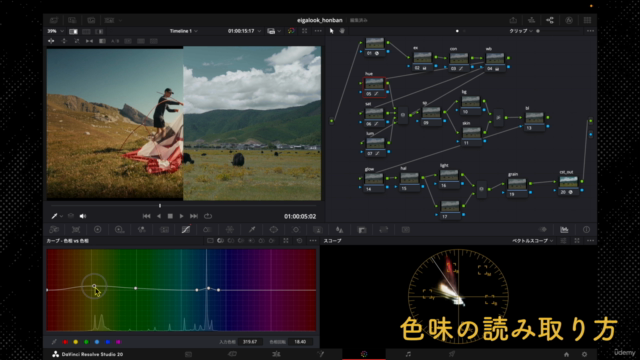Select the cyan hue swatch
Image resolution: width=640 pixels, height=360 pixels.
[97, 342]
